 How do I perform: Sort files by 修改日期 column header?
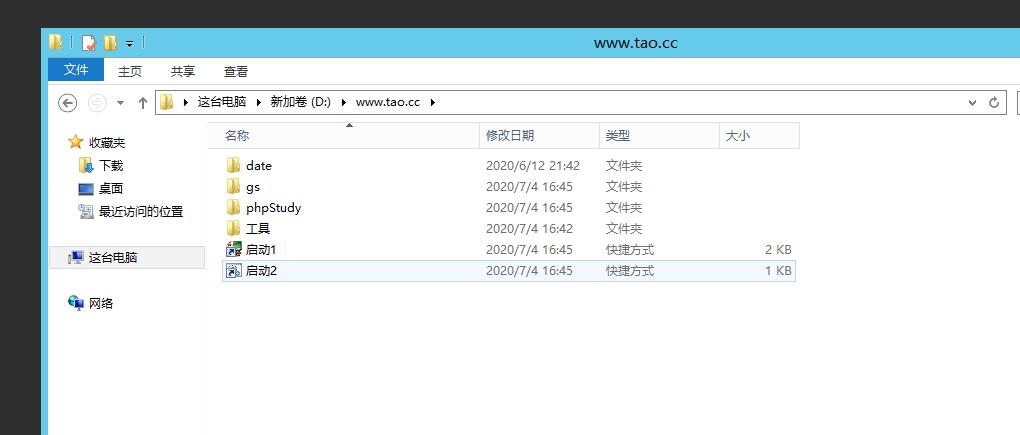pos(510,135)
